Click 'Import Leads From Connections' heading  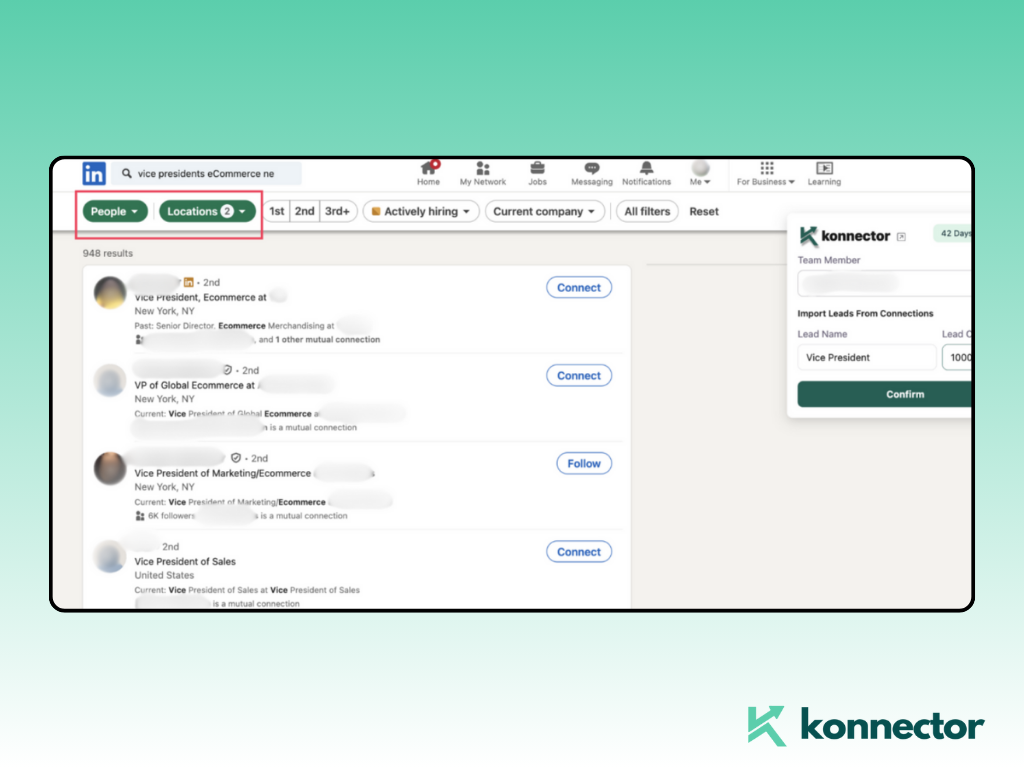(x=865, y=313)
